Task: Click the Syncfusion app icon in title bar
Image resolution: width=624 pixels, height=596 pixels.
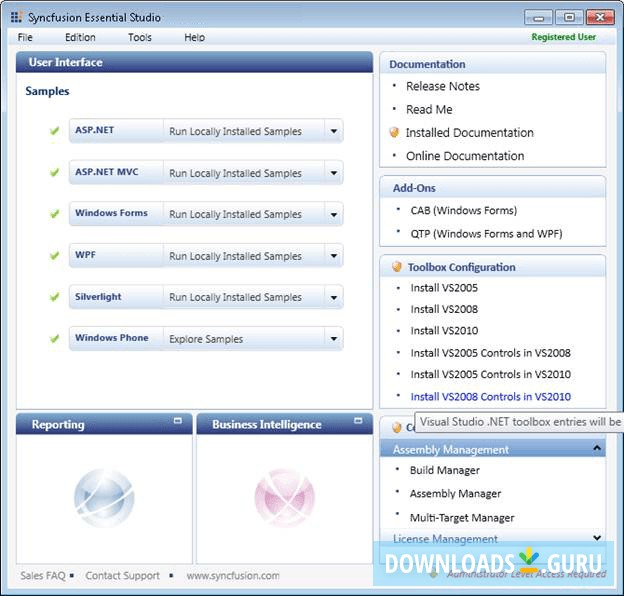Action: pyautogui.click(x=16, y=17)
